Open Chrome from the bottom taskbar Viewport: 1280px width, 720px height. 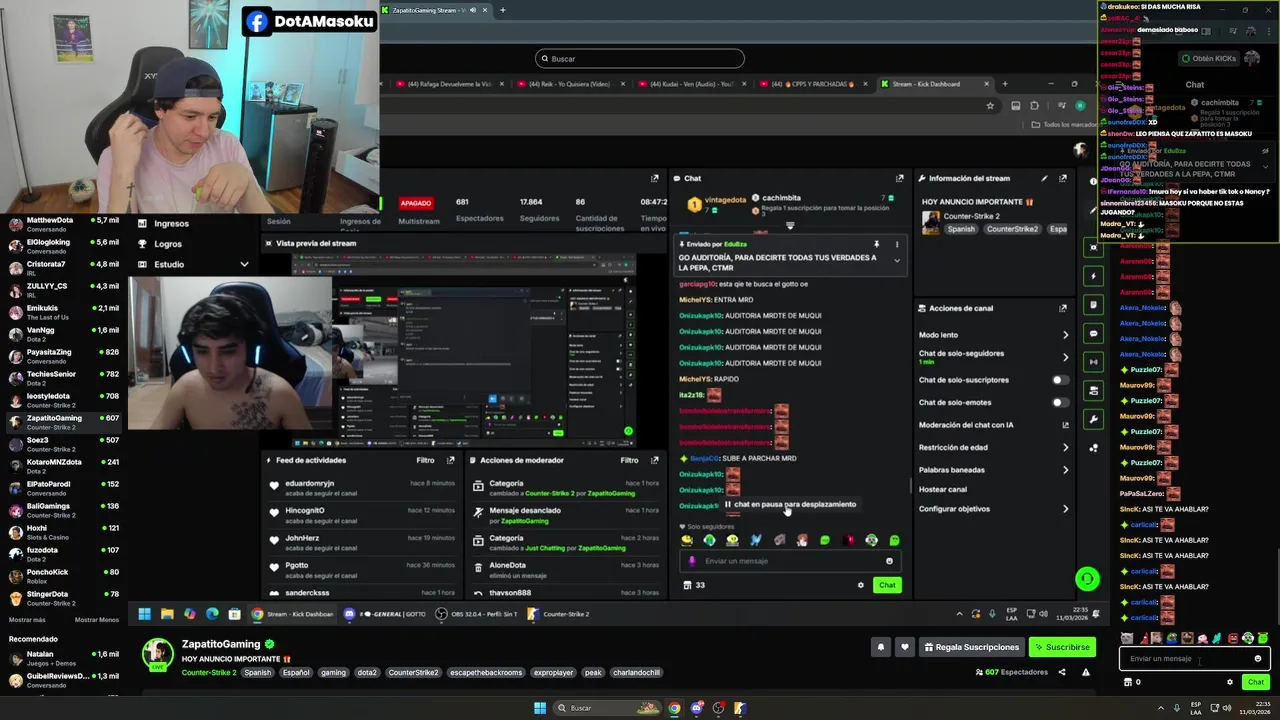[x=675, y=708]
